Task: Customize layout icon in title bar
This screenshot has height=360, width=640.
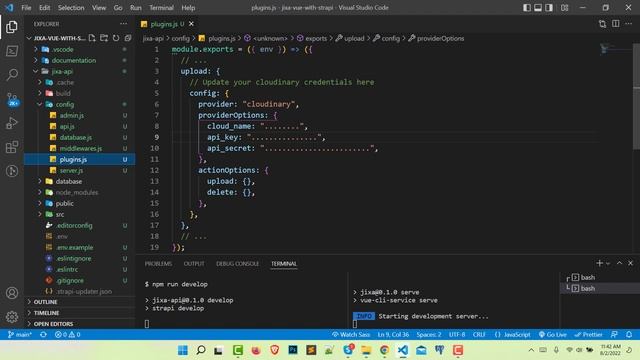Action: (564, 7)
